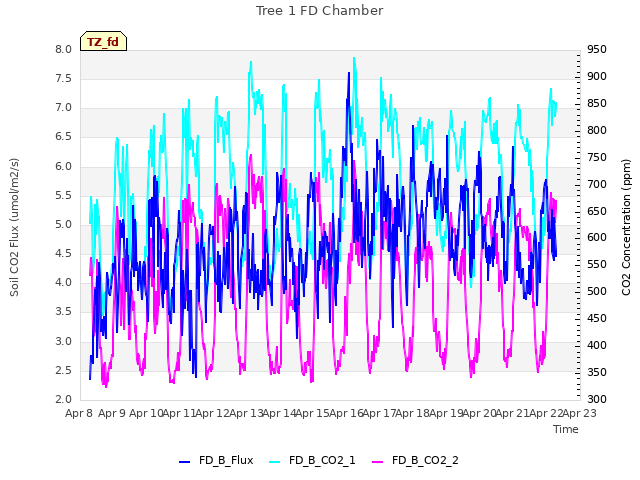Click the magenta FD_B_CO2_2 legend swatch

(x=378, y=462)
